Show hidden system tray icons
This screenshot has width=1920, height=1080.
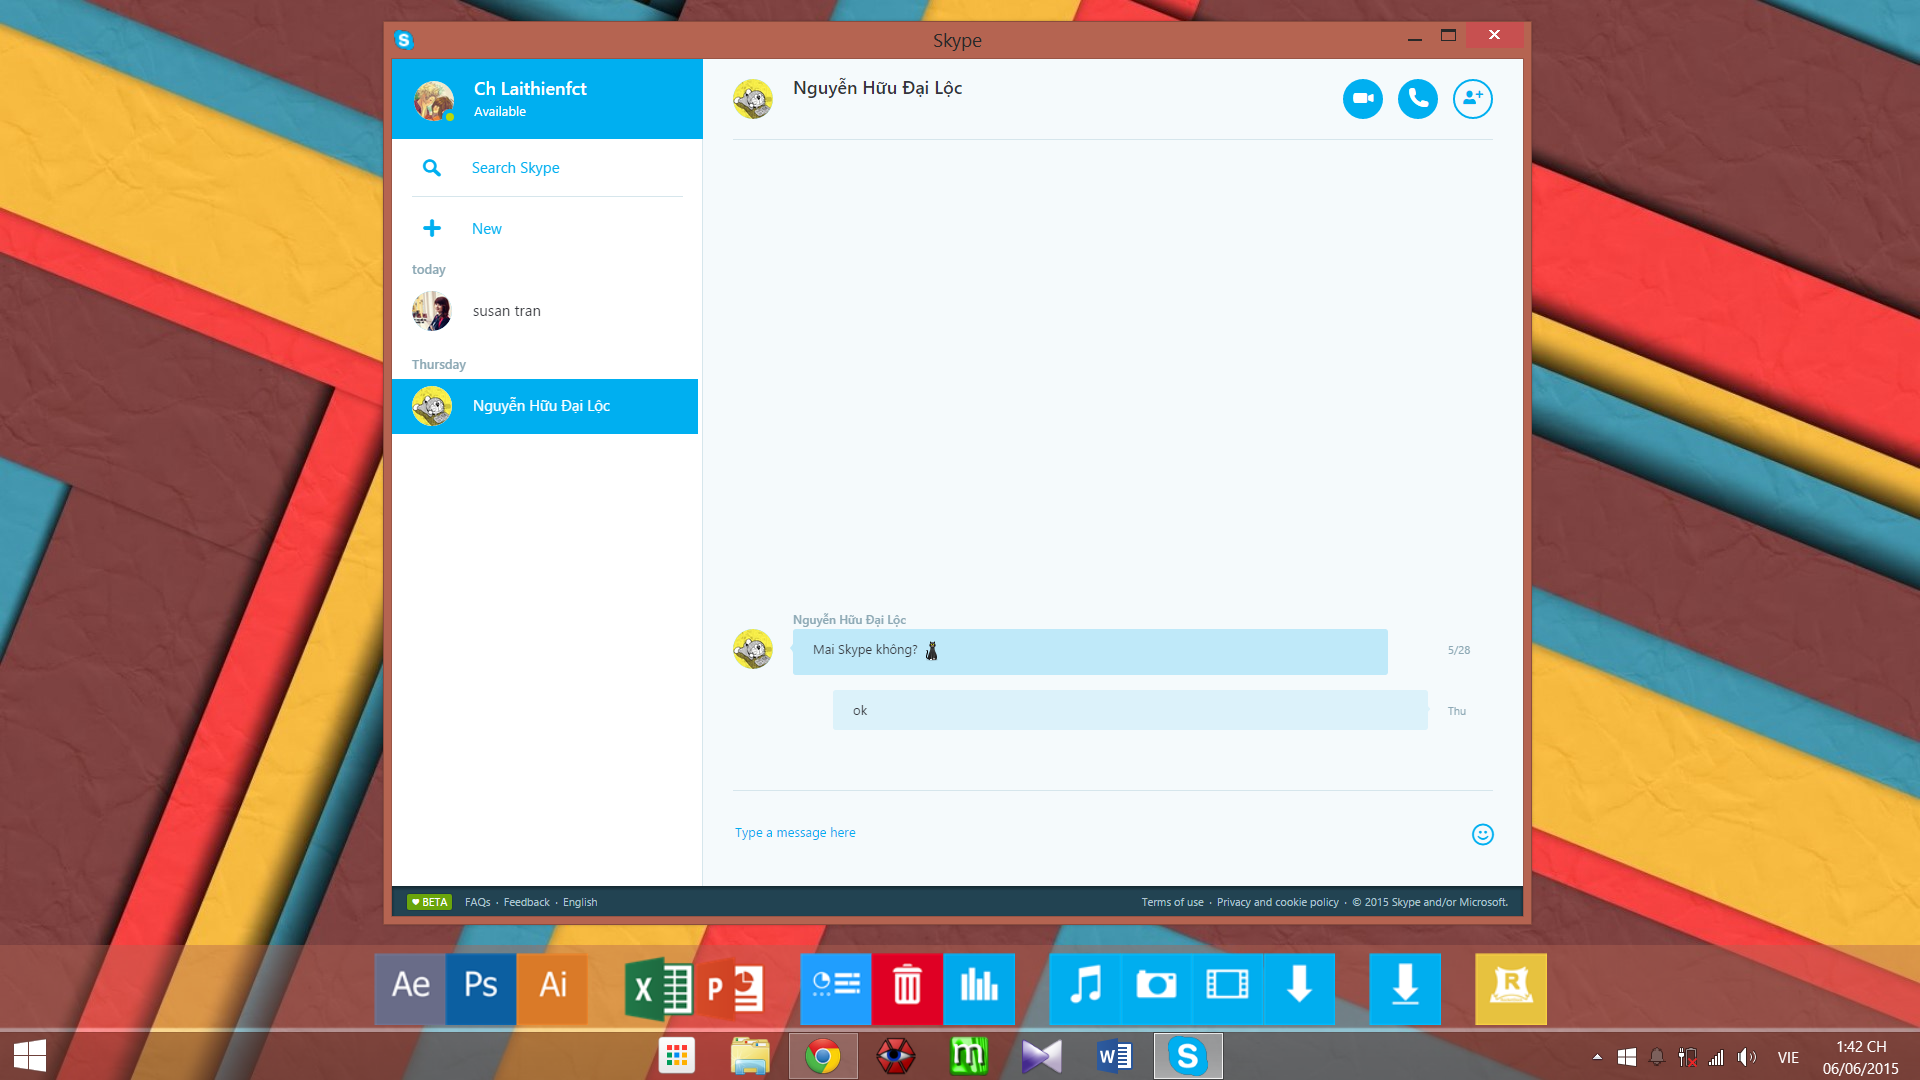(1597, 1057)
